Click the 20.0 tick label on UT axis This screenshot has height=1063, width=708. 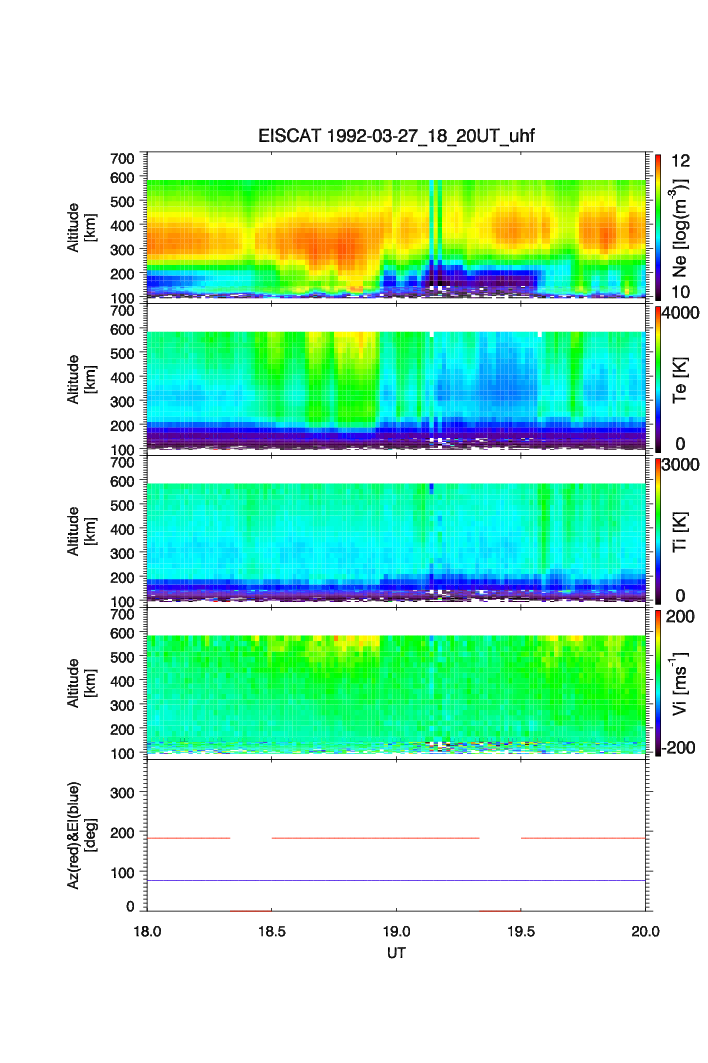(x=645, y=931)
